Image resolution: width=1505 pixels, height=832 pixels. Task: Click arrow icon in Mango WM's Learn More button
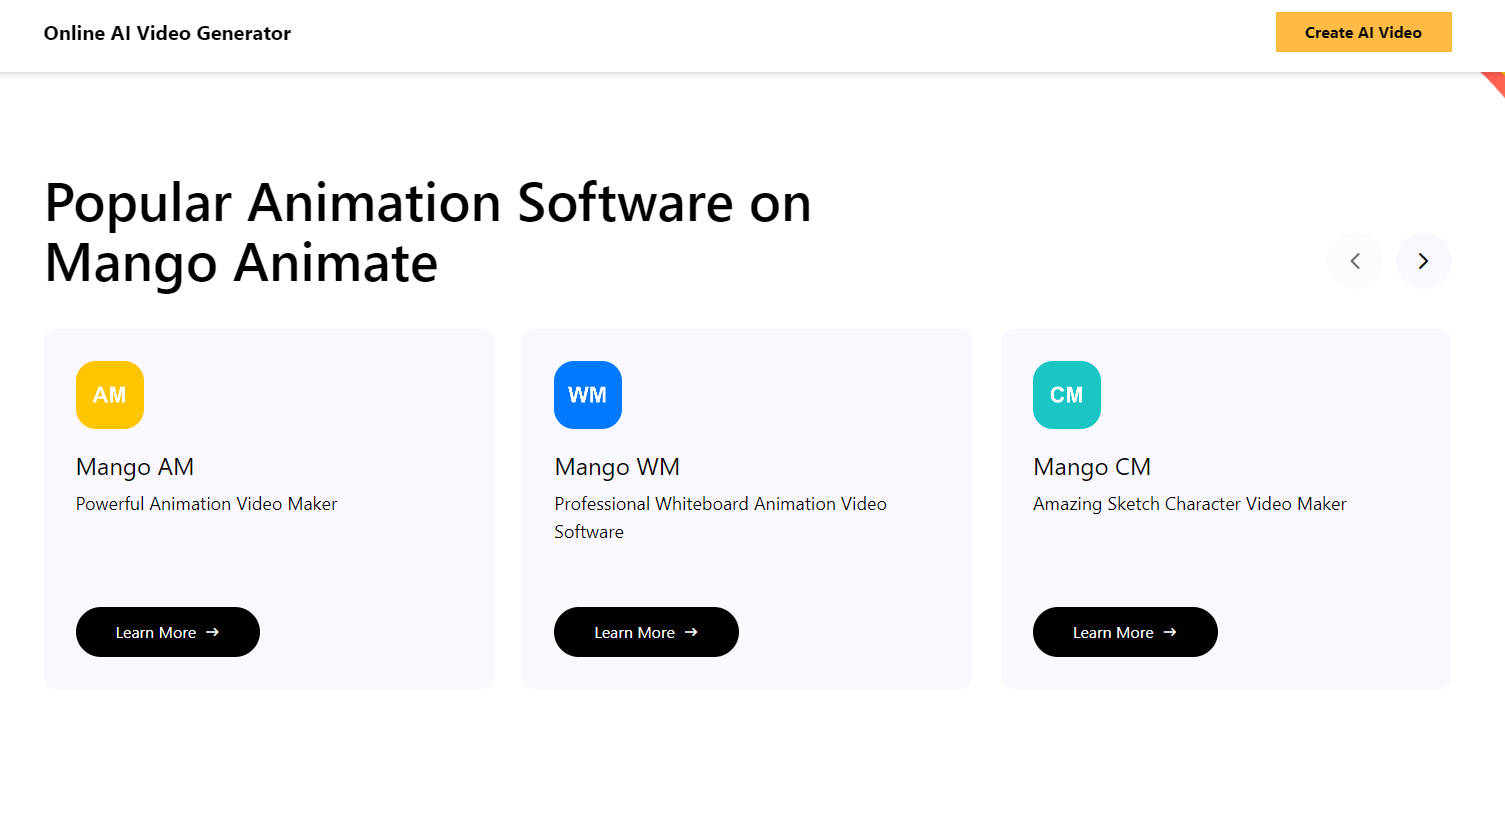[x=691, y=632]
